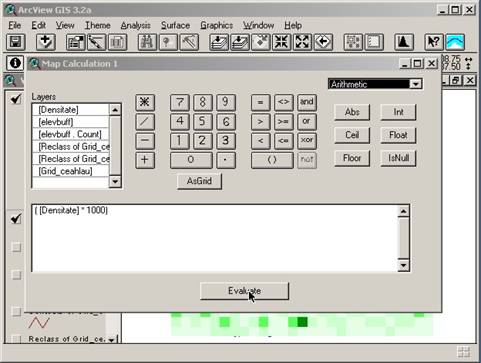Click inside the expression text box
This screenshot has width=481, height=363.
(215, 238)
